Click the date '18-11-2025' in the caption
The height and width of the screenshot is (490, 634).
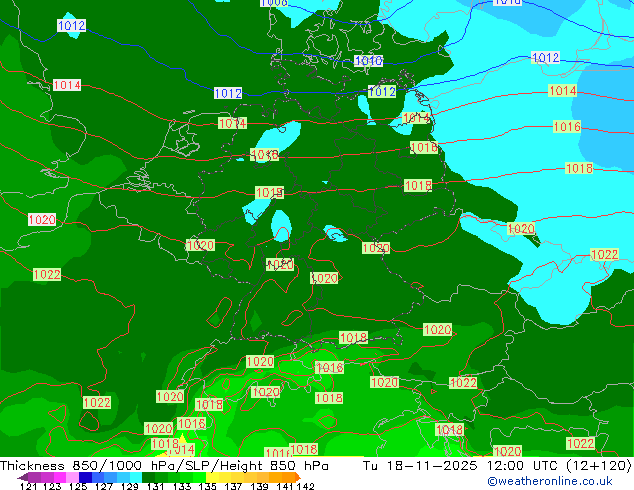tap(432, 466)
